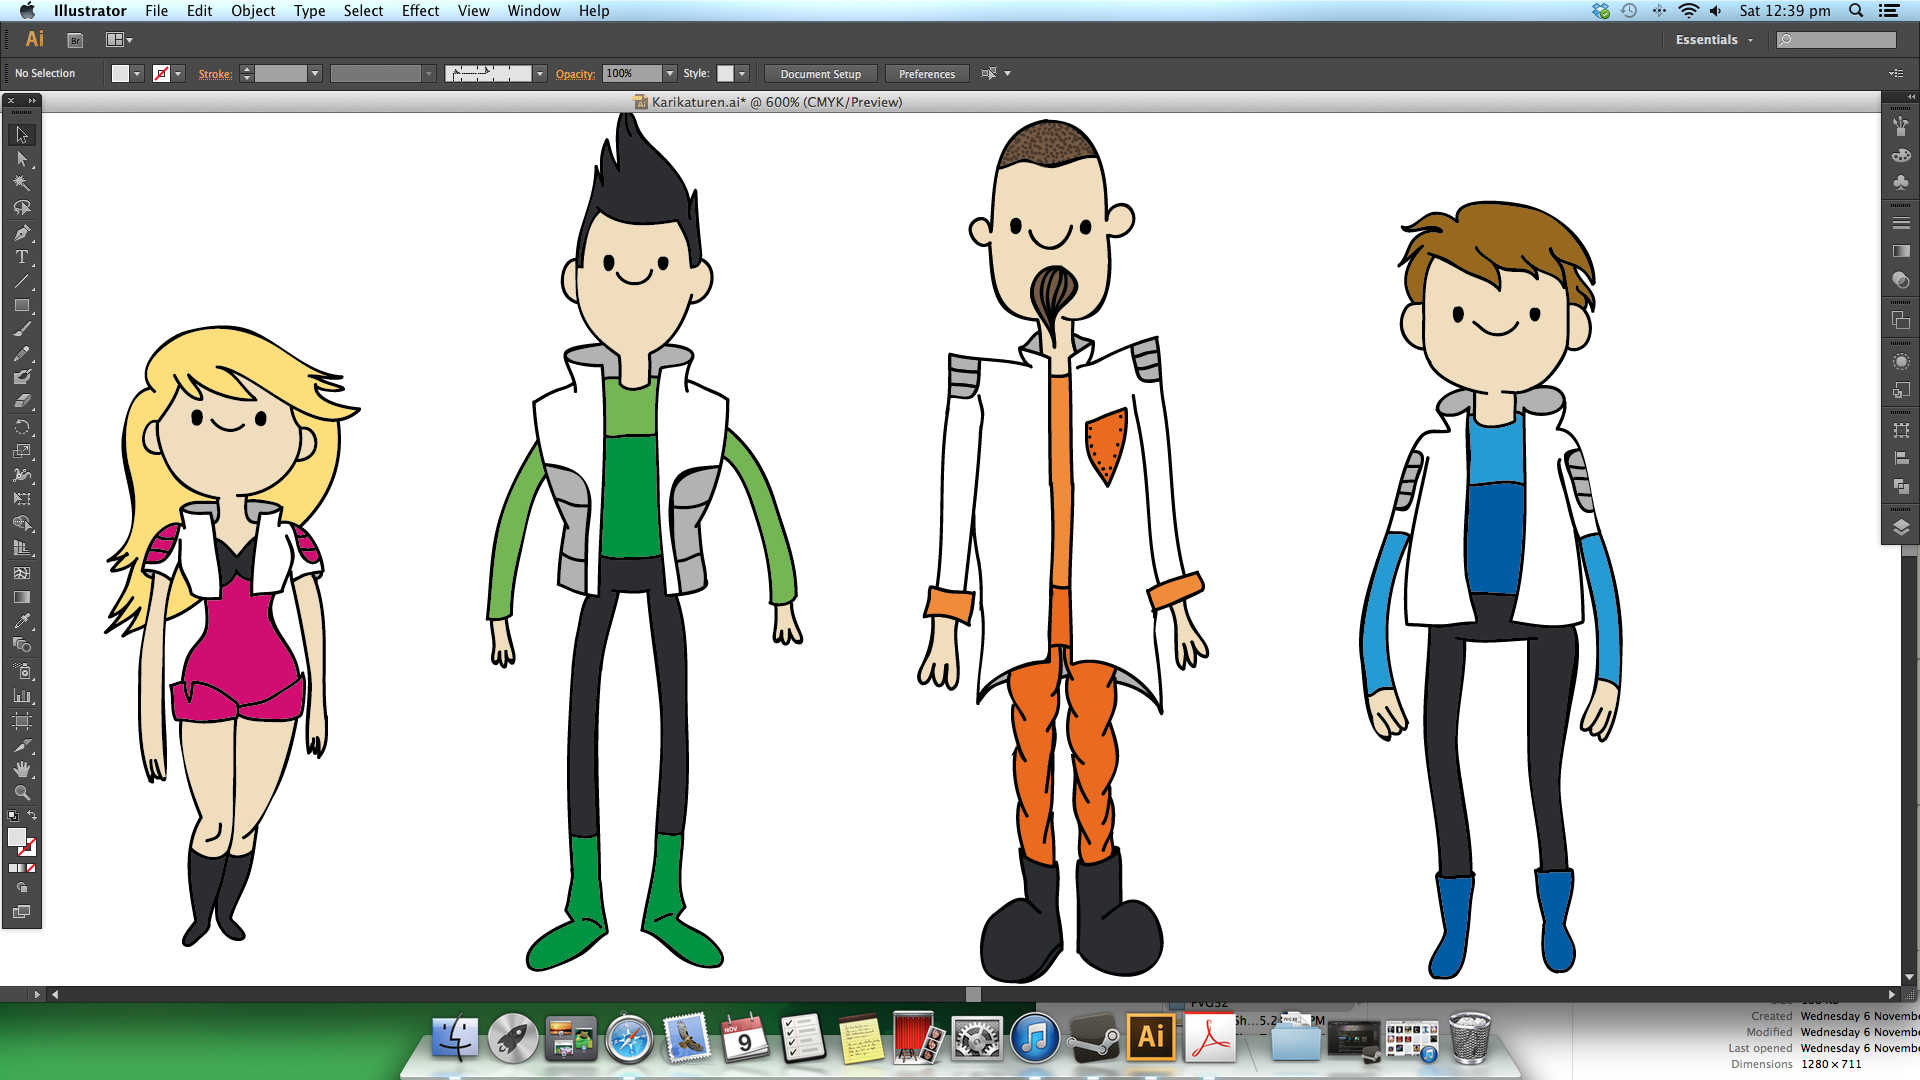Select the Eyedropper tool

[21, 621]
